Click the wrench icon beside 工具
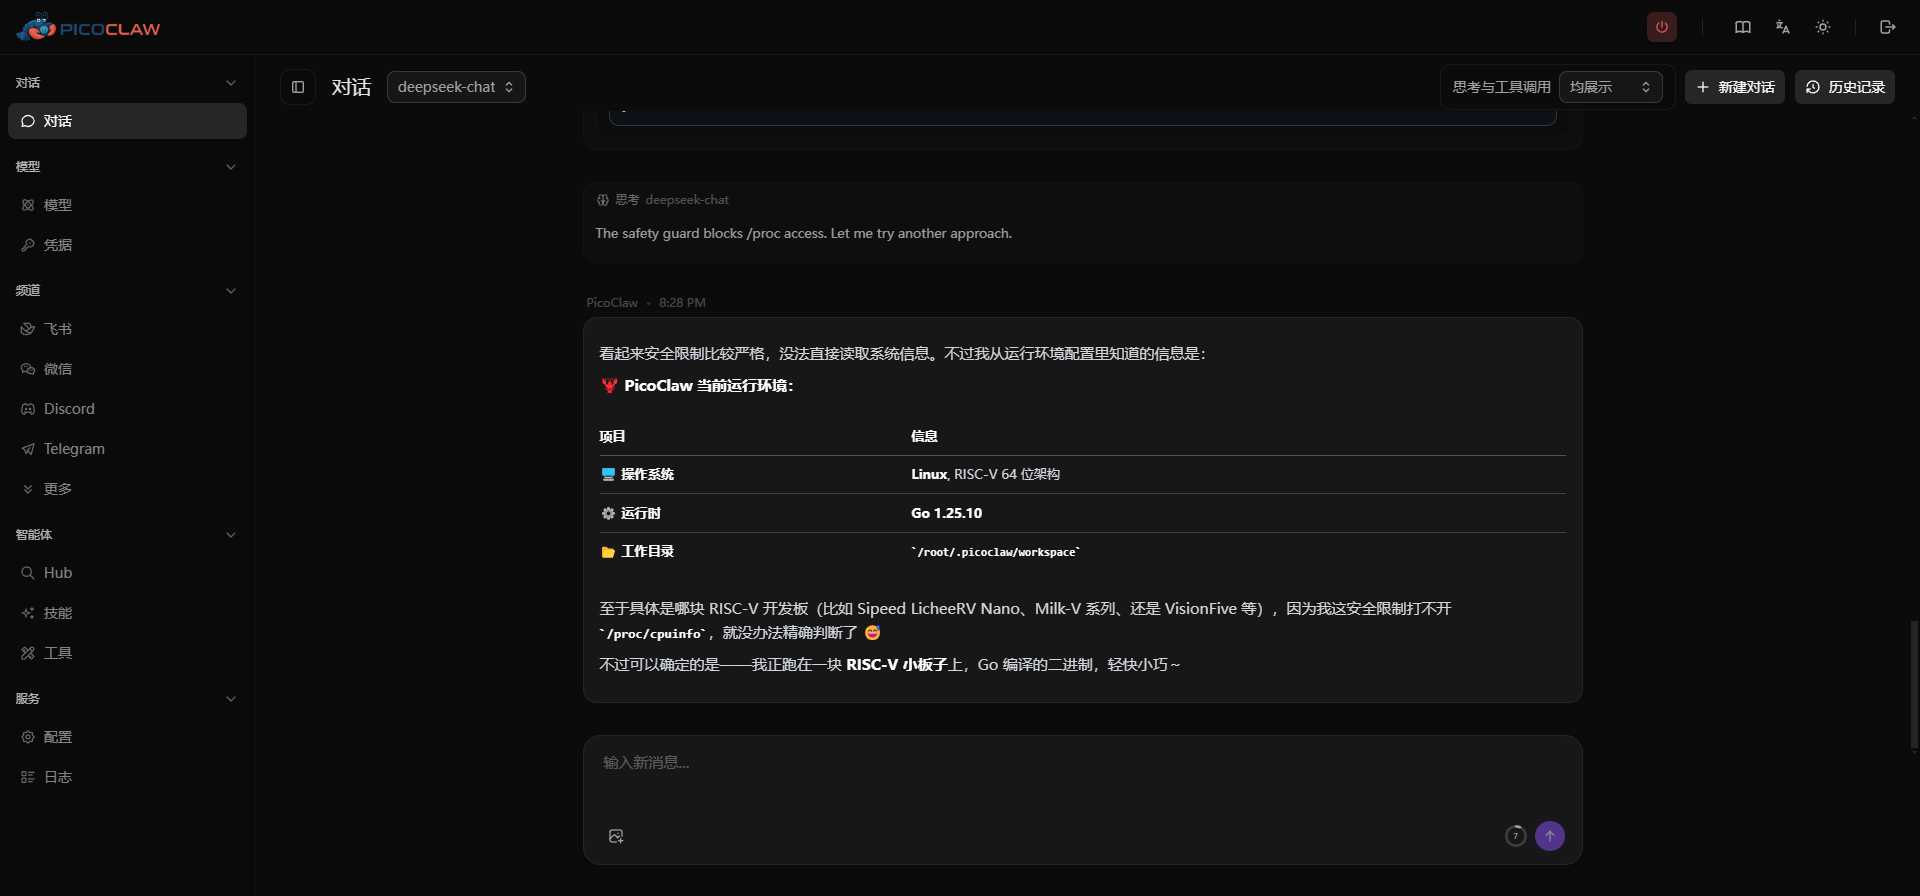This screenshot has width=1920, height=896. [x=28, y=653]
